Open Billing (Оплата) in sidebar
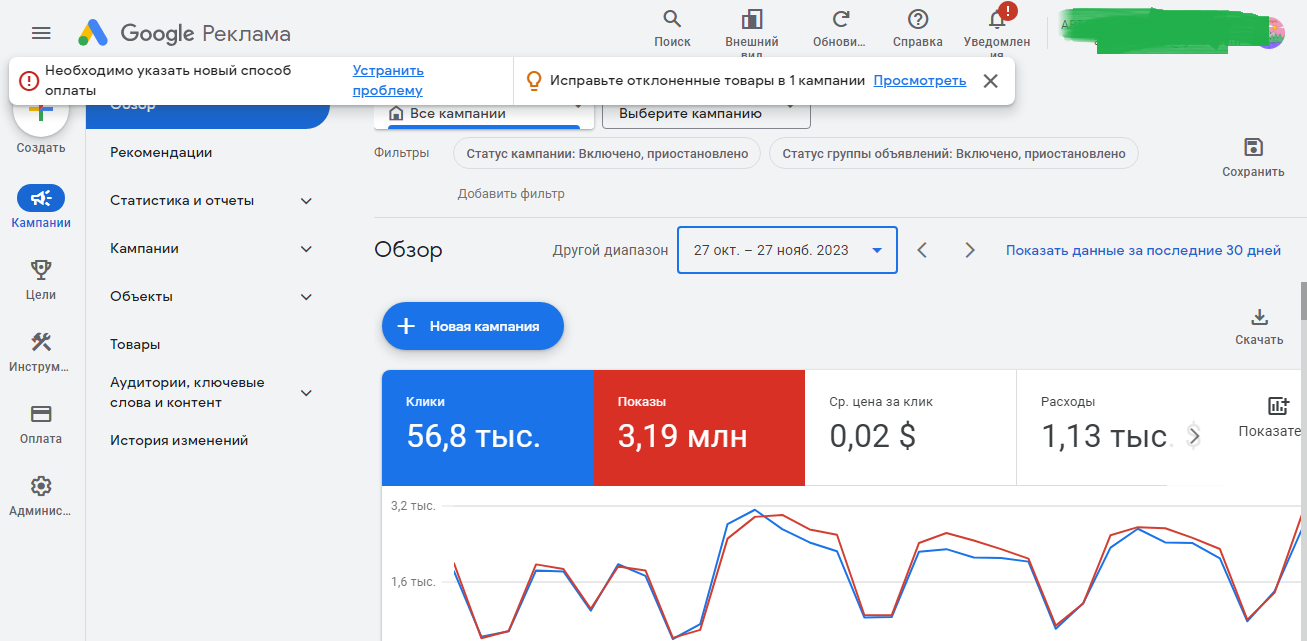Image resolution: width=1307 pixels, height=641 pixels. coord(41,414)
